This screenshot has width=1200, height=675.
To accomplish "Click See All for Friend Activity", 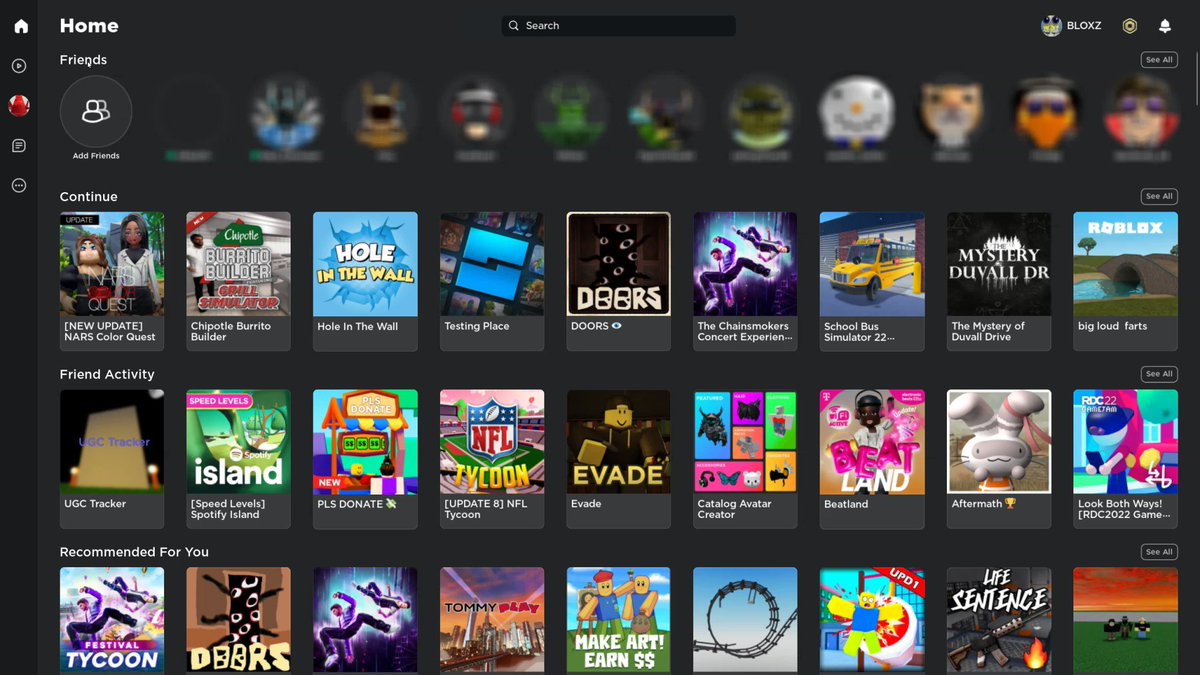I will (1159, 374).
